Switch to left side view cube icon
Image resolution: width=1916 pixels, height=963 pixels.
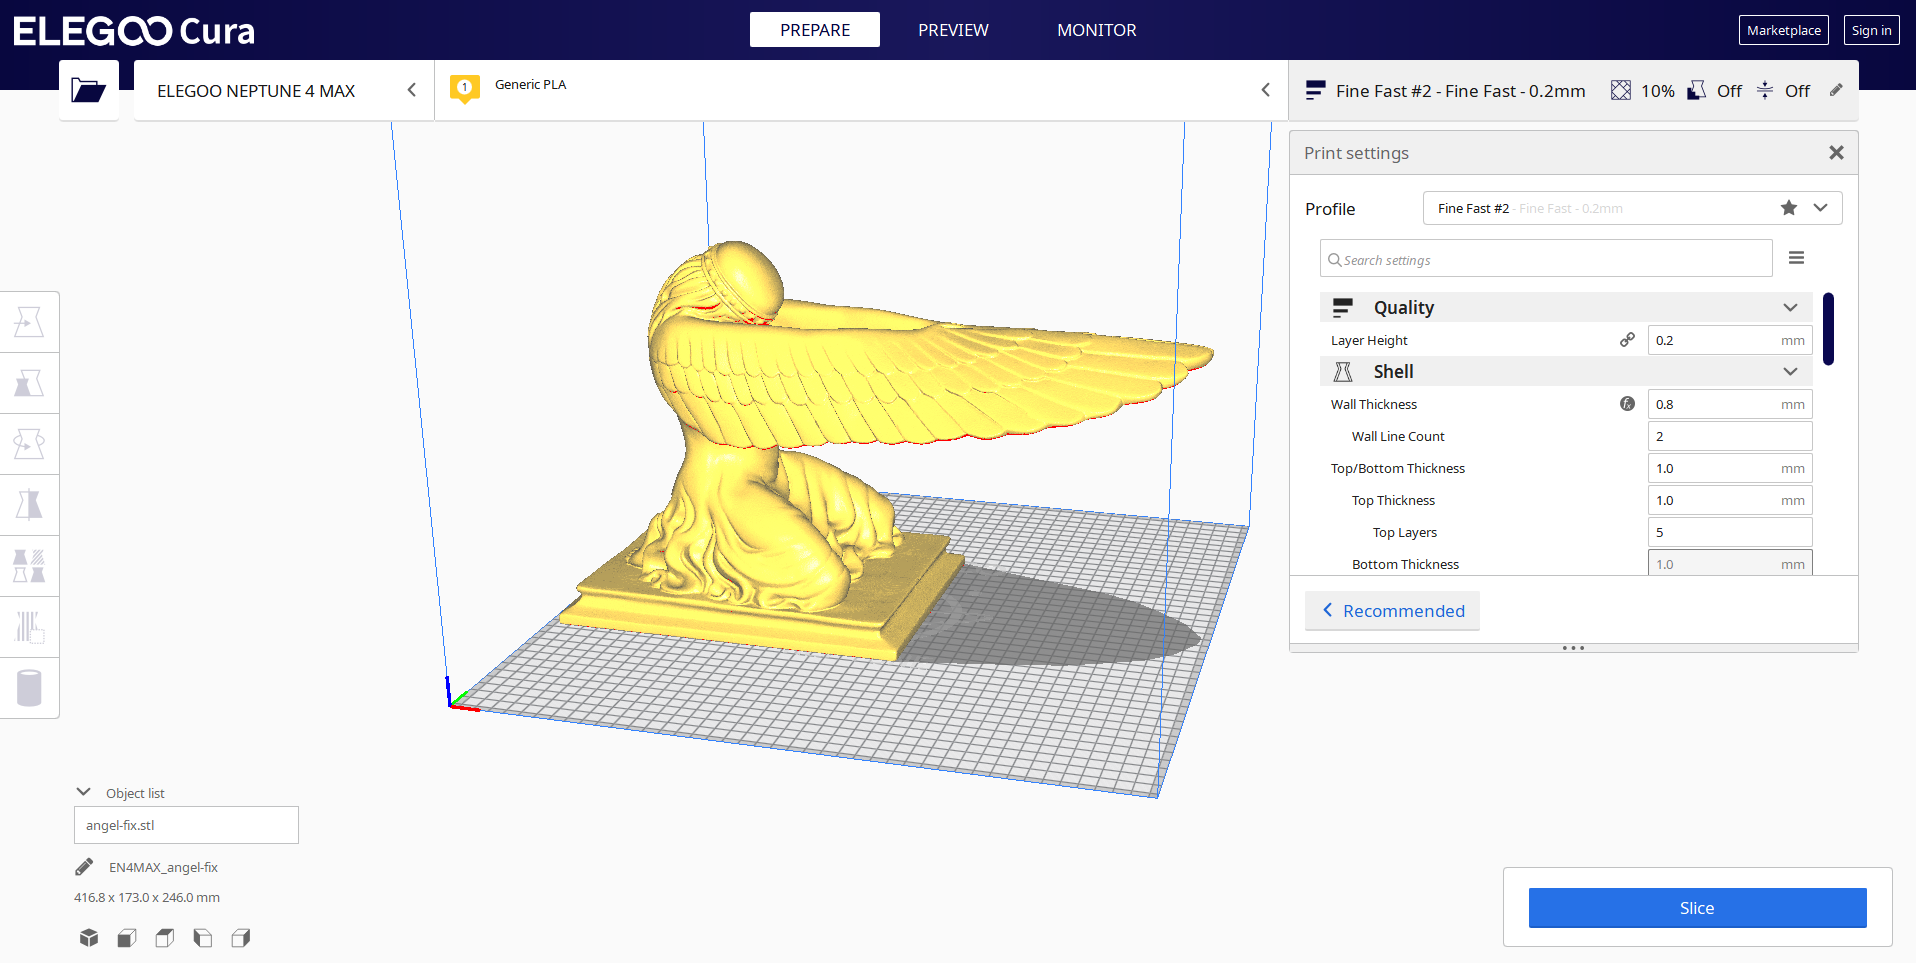click(x=203, y=938)
